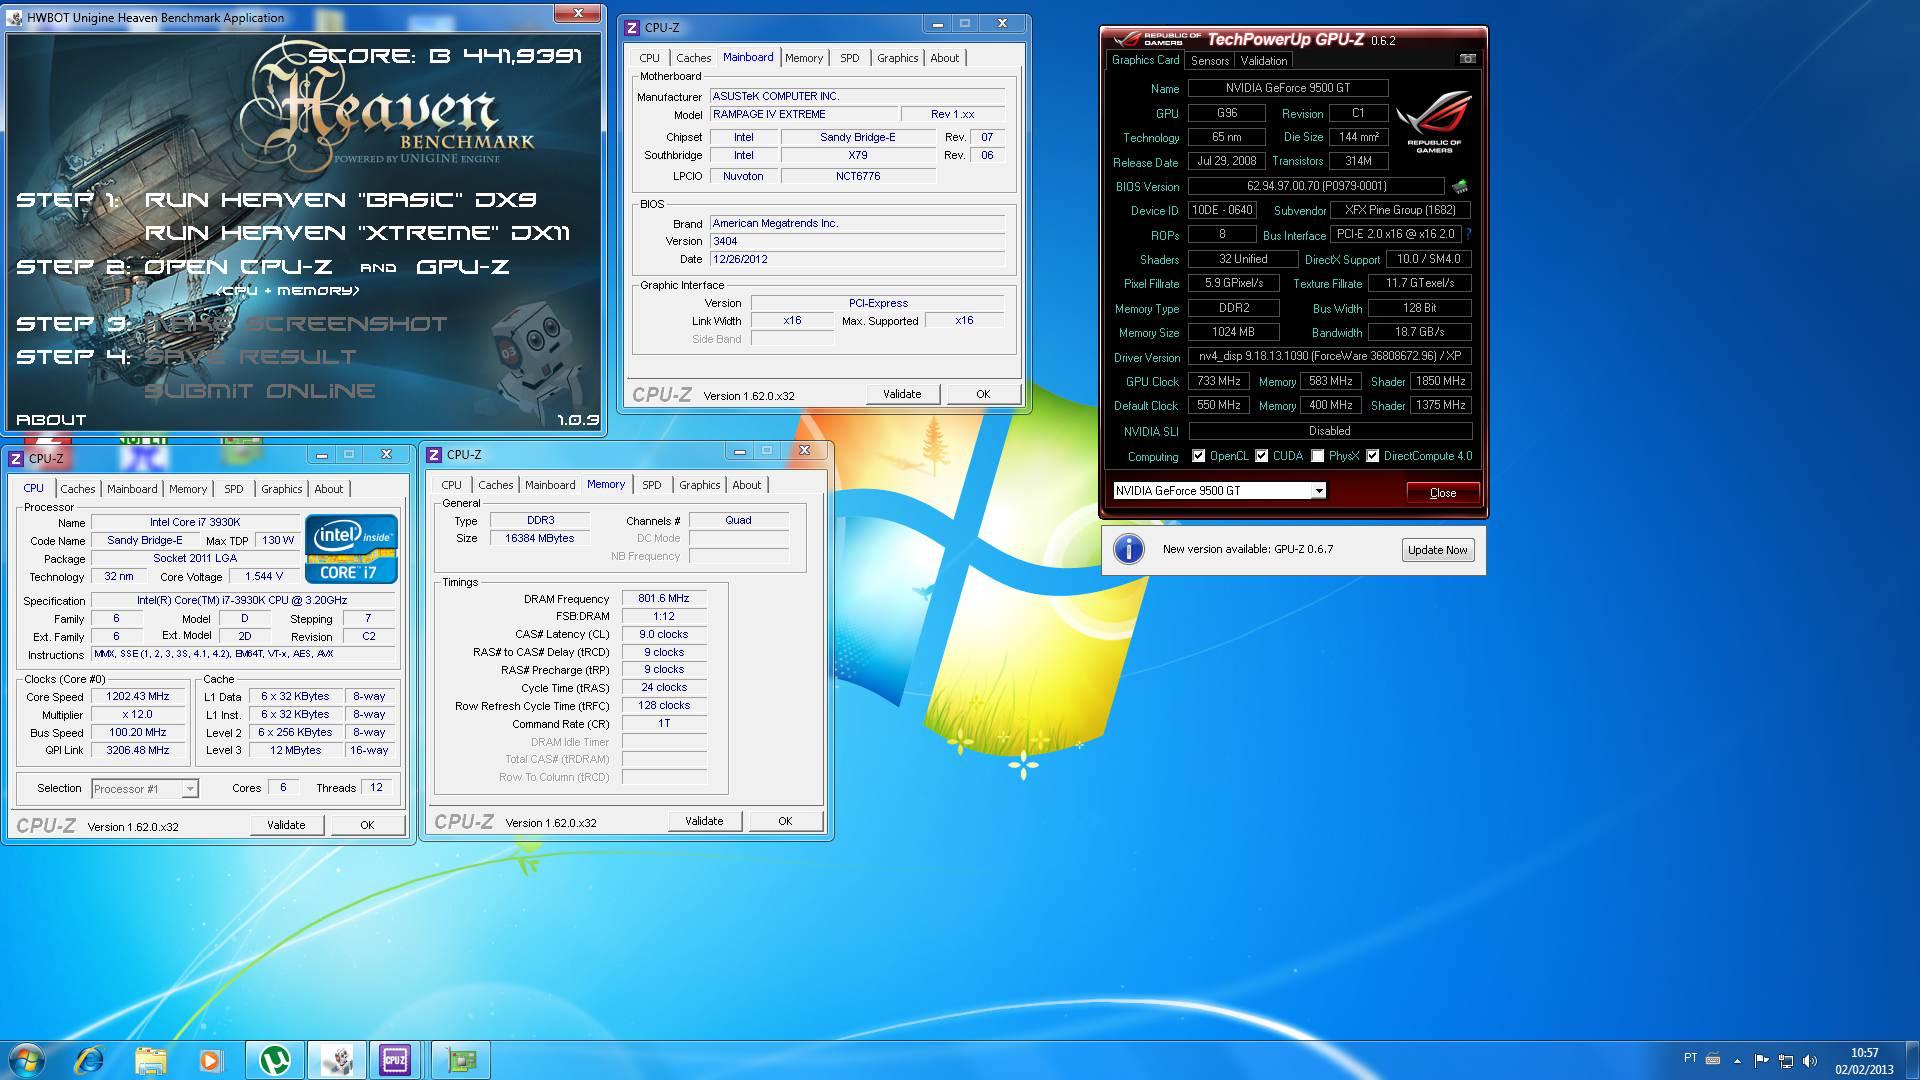
Task: Click Validate in the Memory CPU-Z window
Action: point(704,821)
